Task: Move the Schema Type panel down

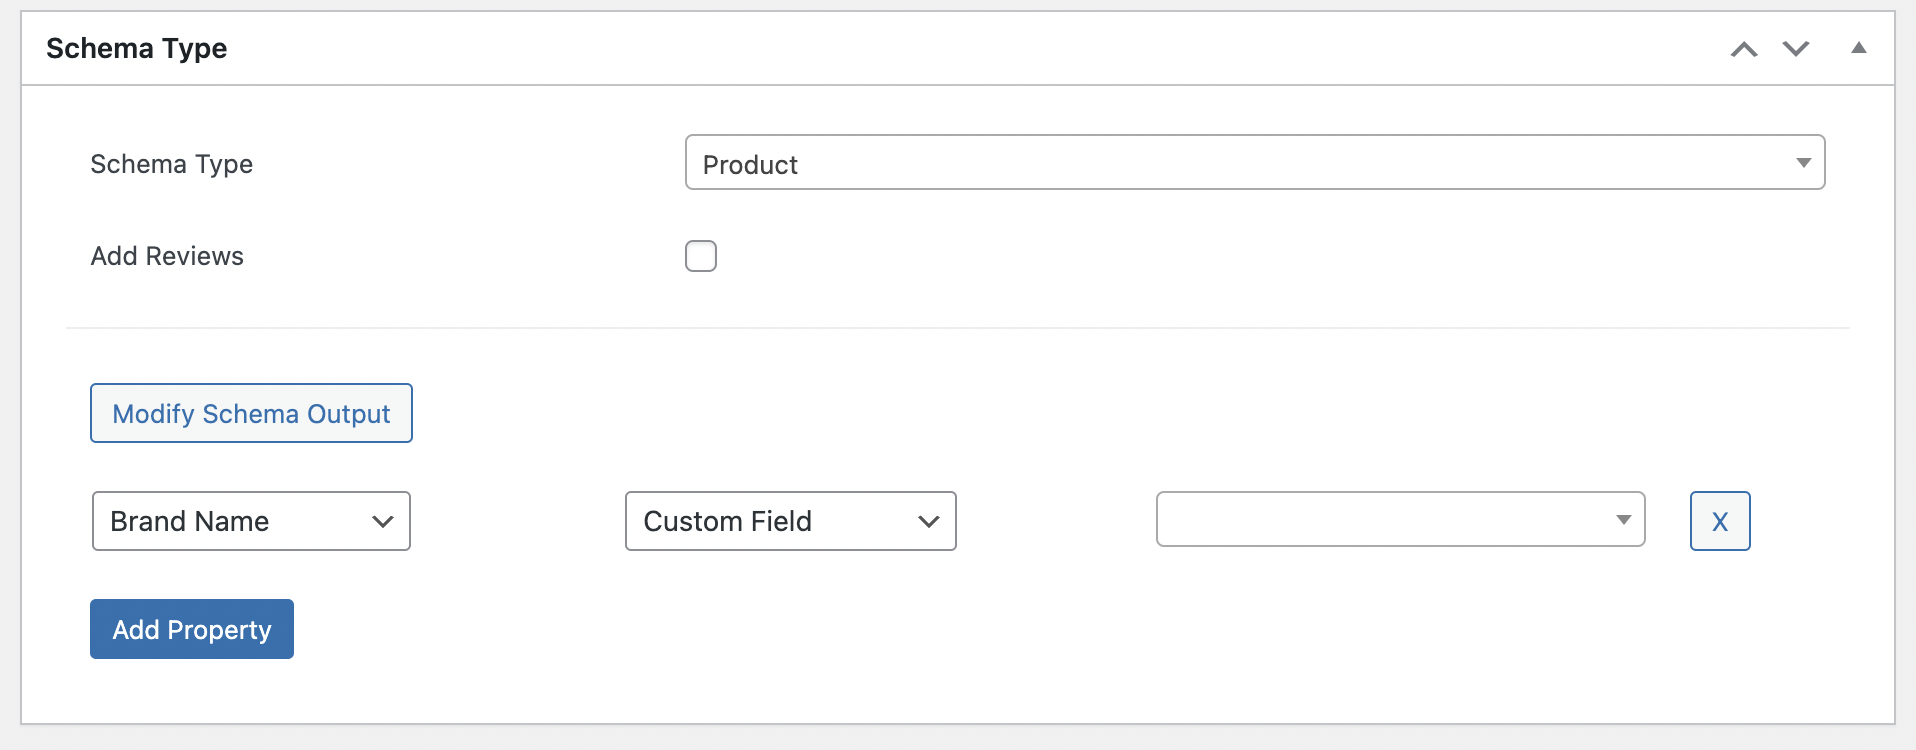Action: (x=1796, y=49)
